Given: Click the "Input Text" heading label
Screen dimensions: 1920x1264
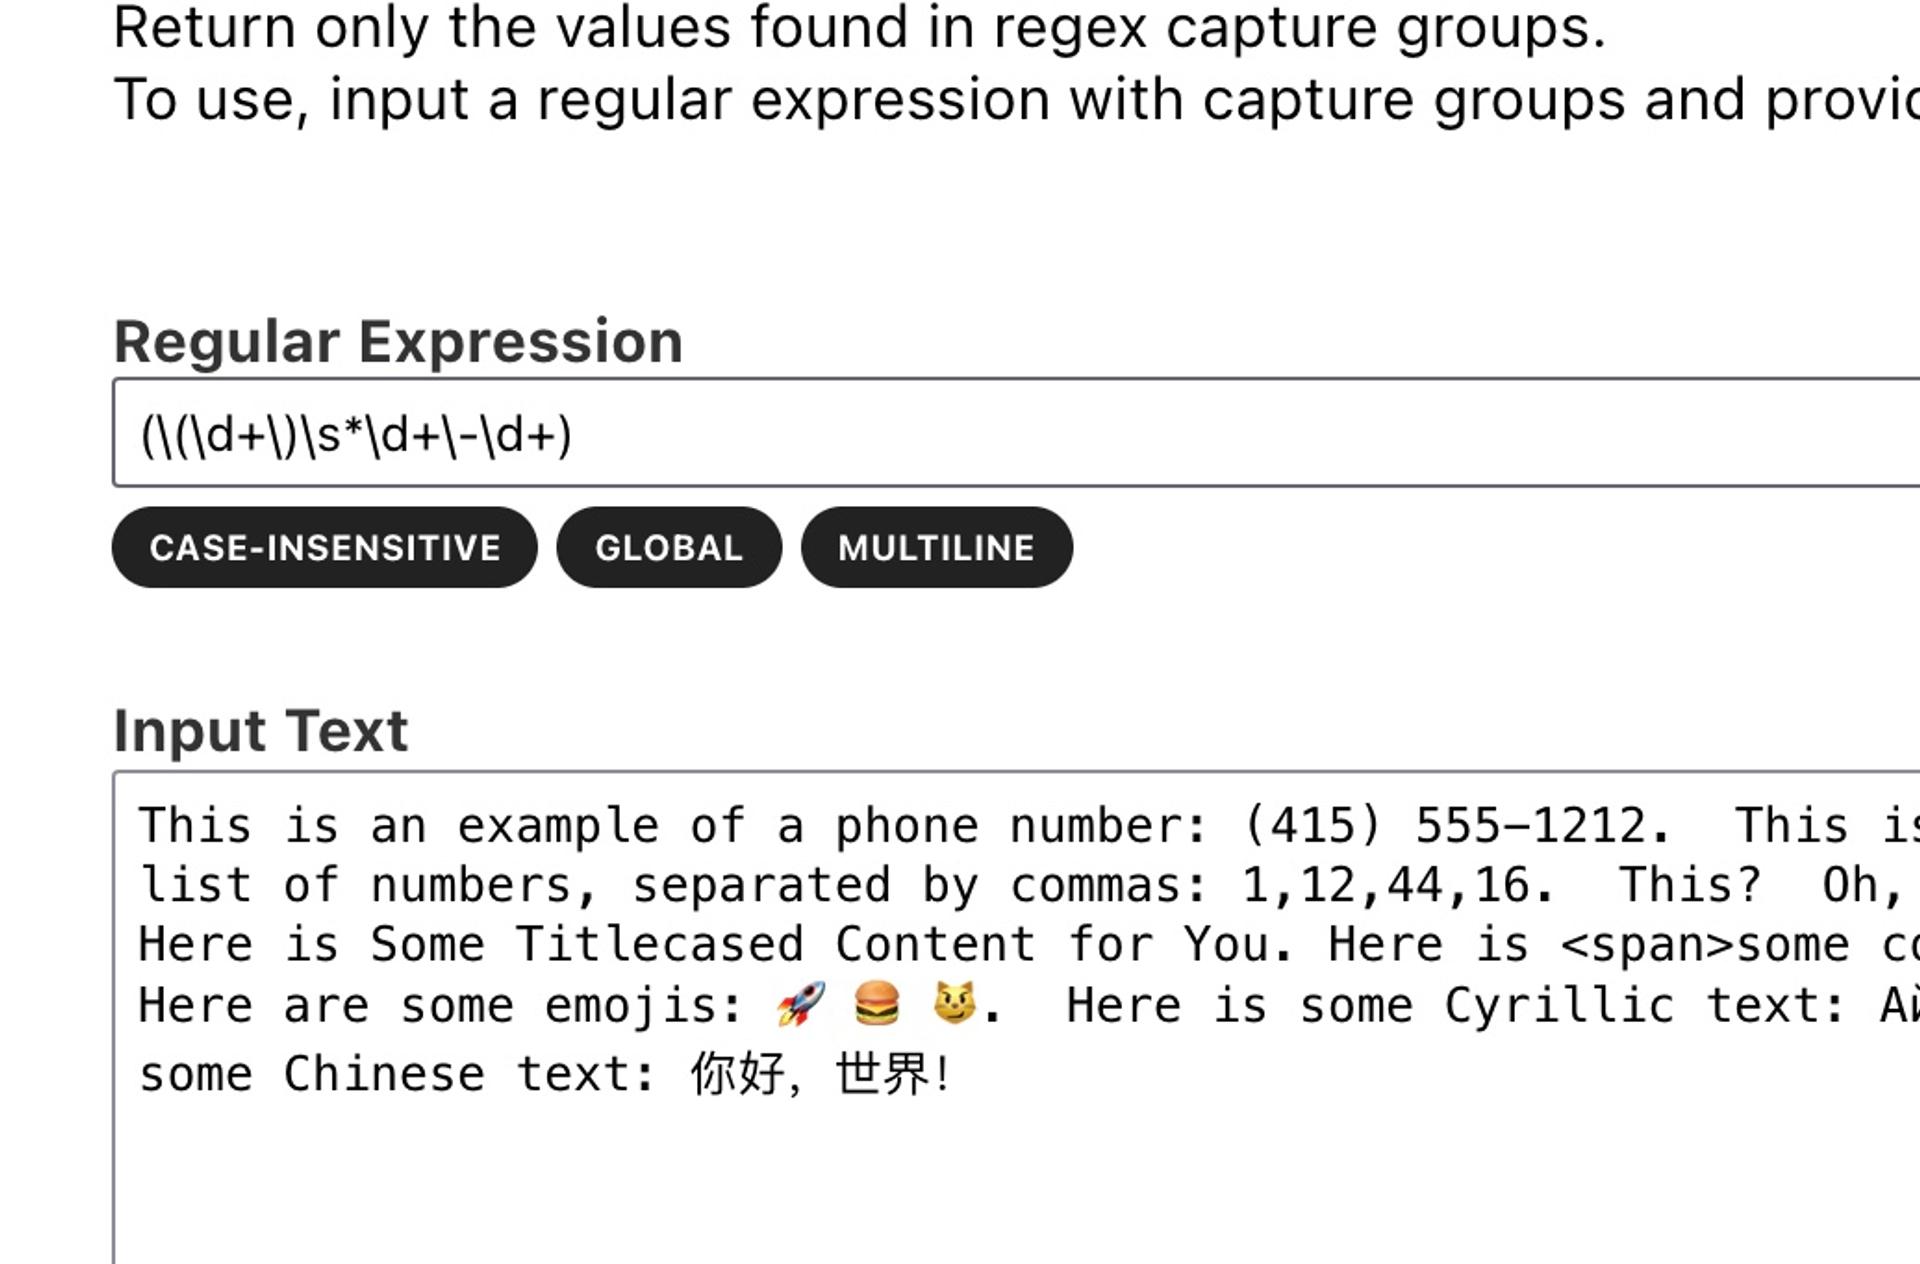Looking at the screenshot, I should 261,731.
